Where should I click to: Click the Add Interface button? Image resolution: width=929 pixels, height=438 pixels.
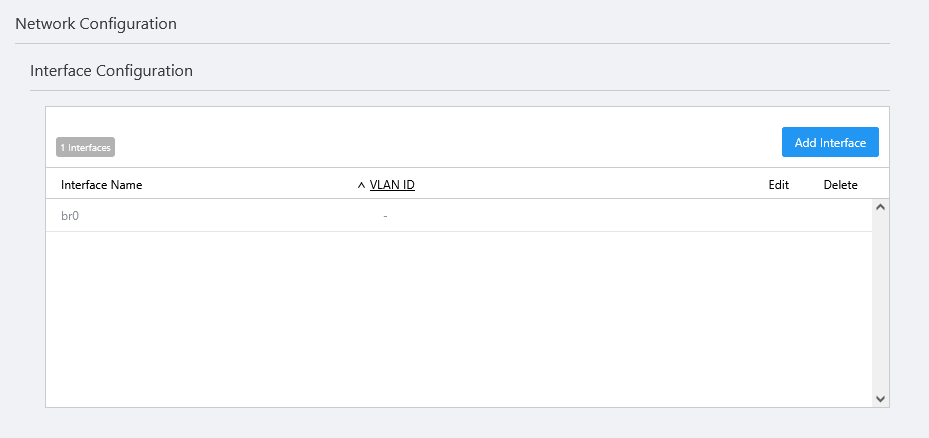(x=830, y=143)
